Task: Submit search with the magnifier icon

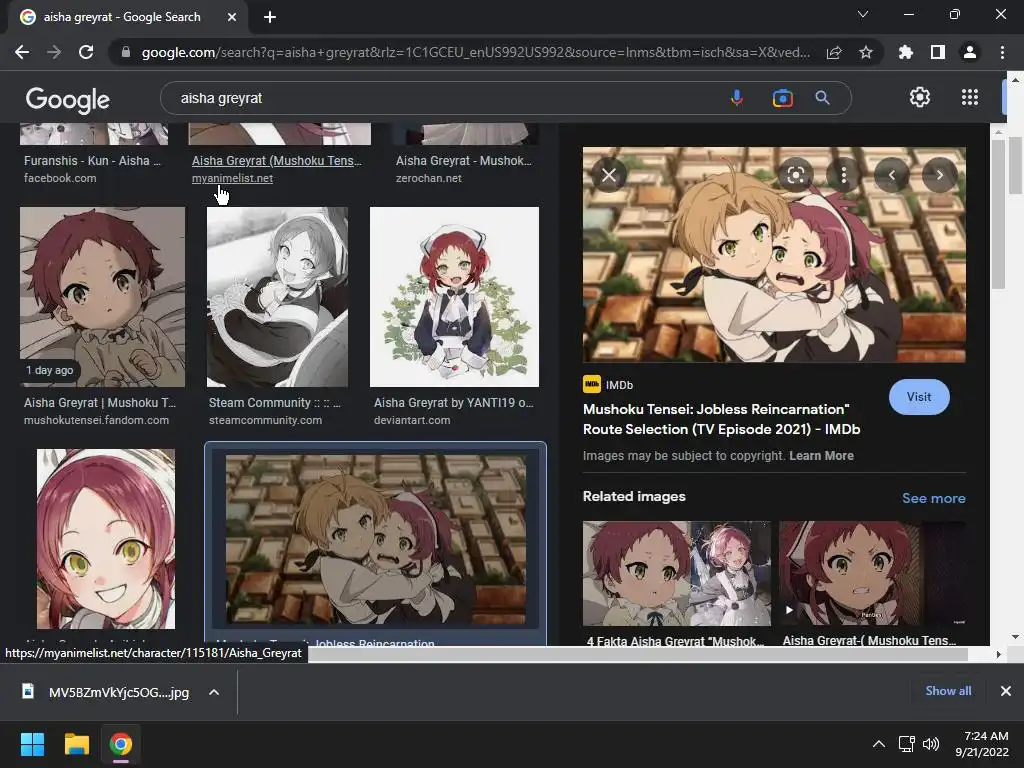Action: pyautogui.click(x=822, y=98)
